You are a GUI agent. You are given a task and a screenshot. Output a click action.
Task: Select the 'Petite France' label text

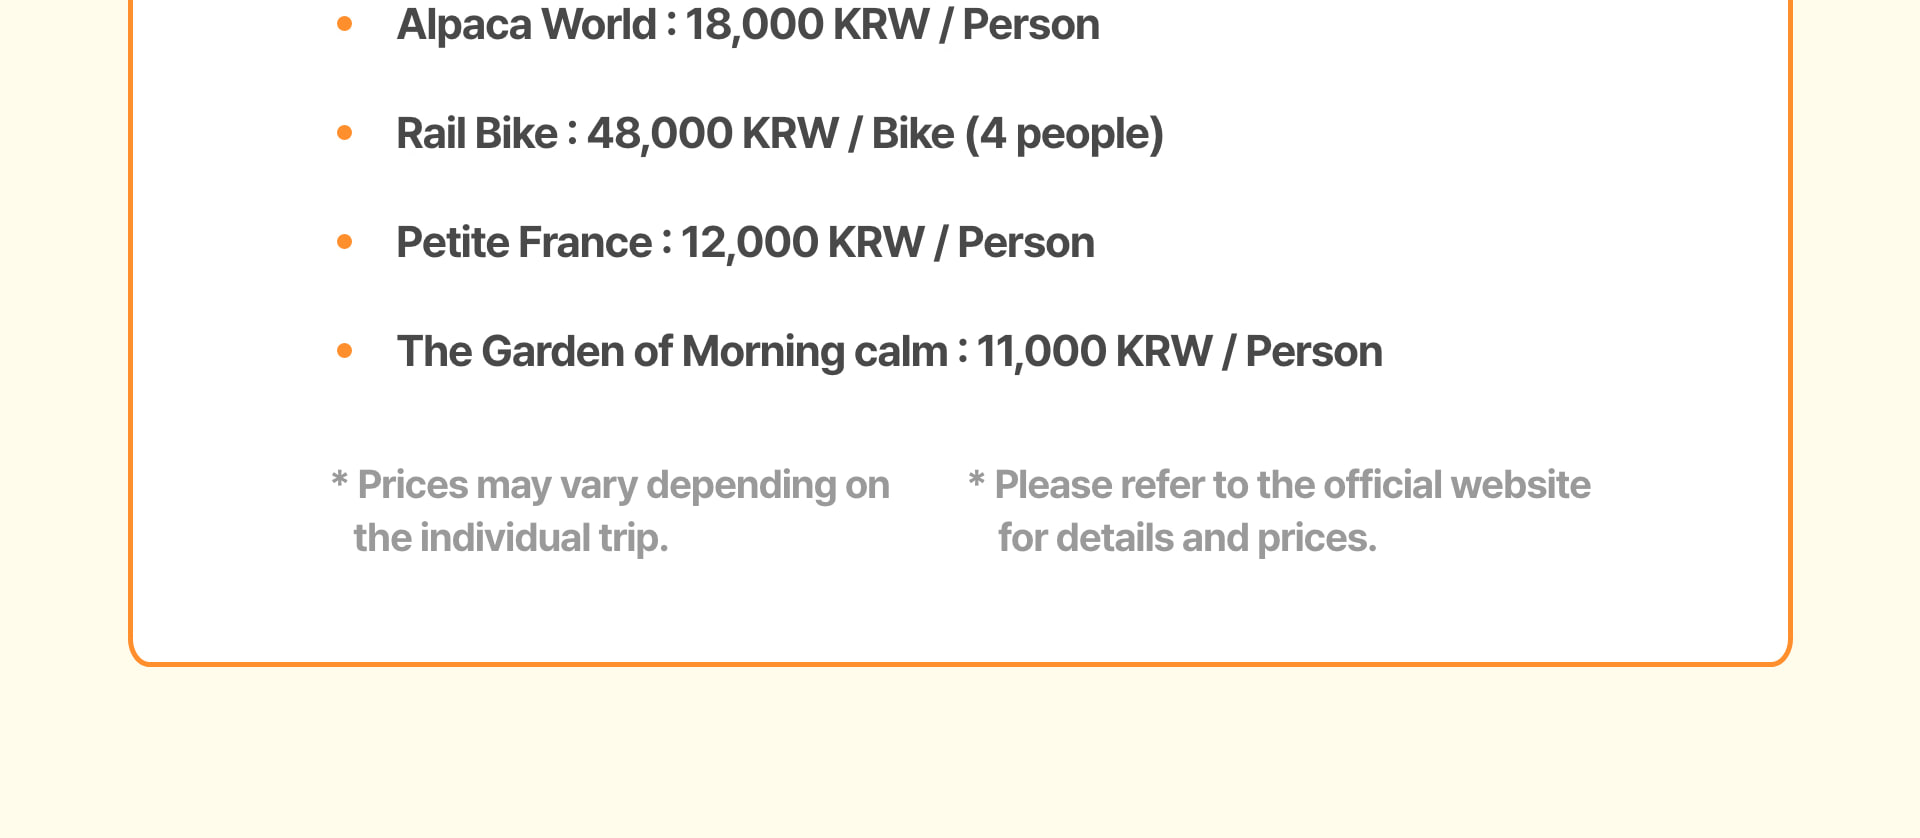524,242
